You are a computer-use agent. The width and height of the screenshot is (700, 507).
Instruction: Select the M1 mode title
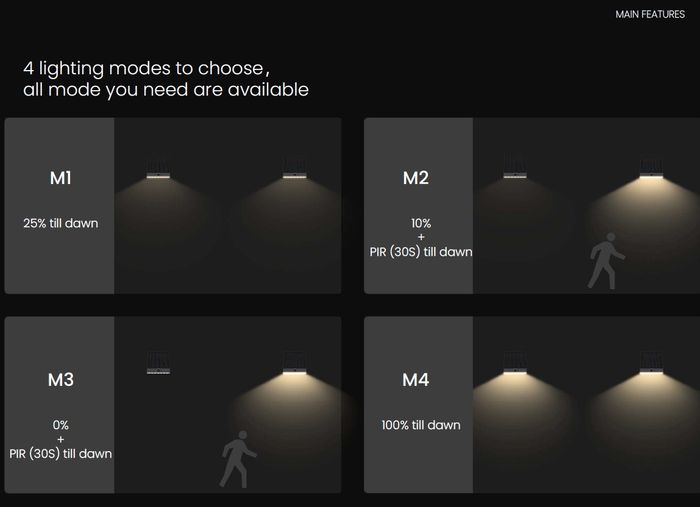(60, 179)
